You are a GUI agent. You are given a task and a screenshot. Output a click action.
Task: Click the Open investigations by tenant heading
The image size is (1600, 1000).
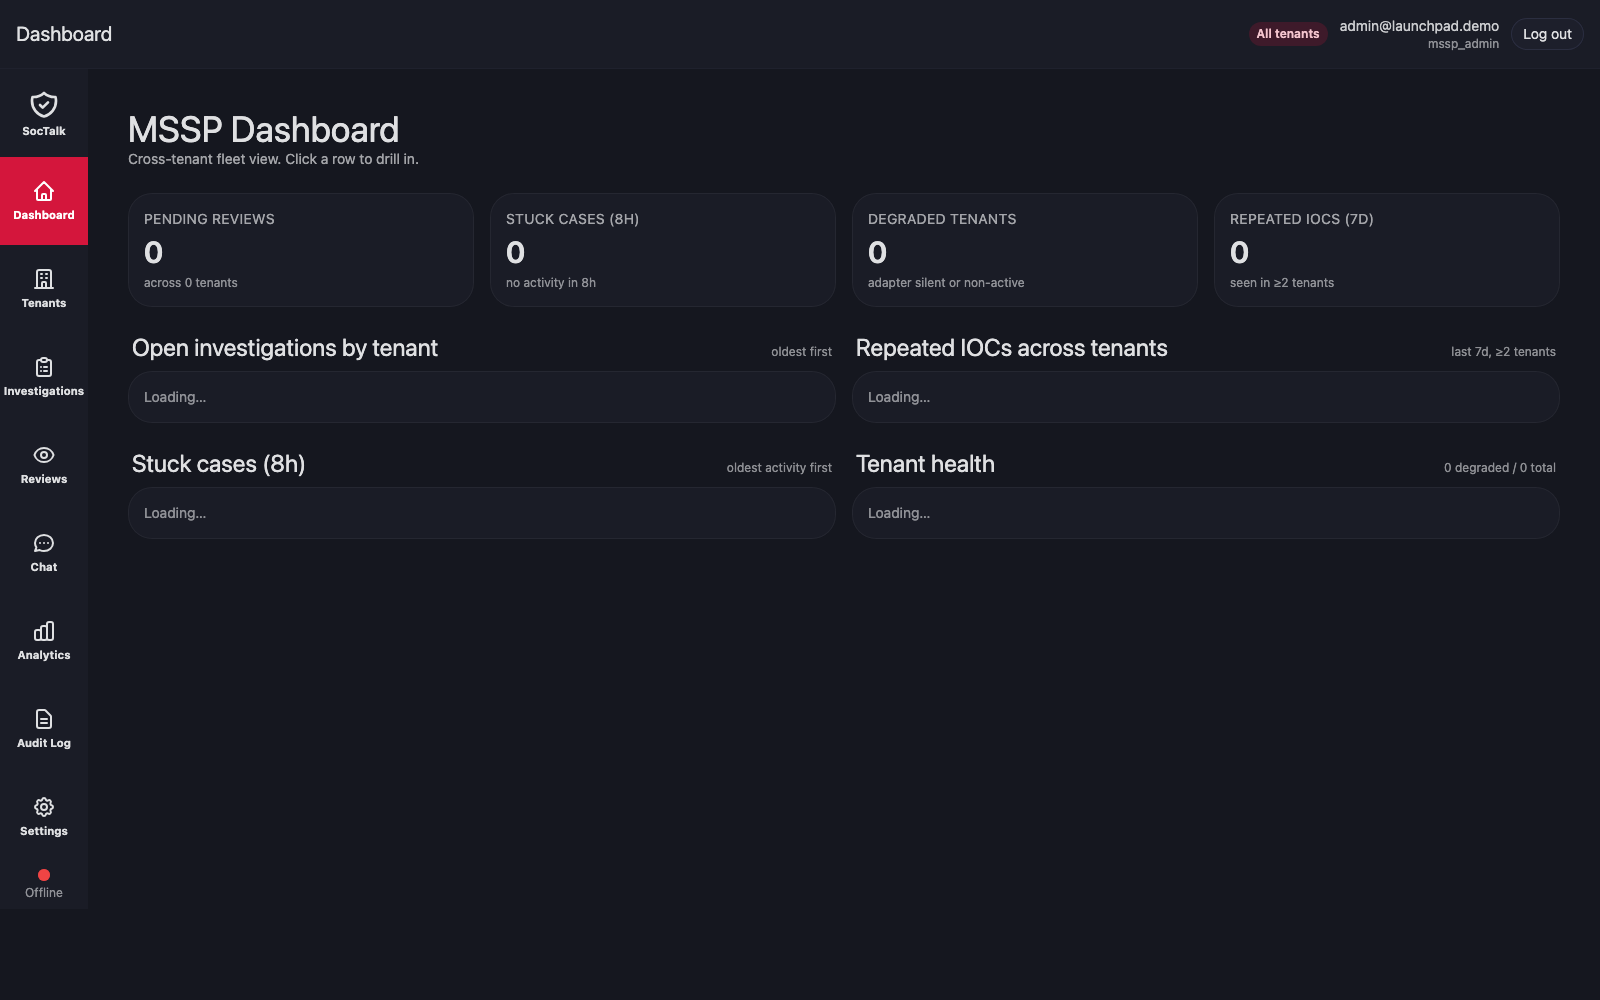(x=285, y=348)
